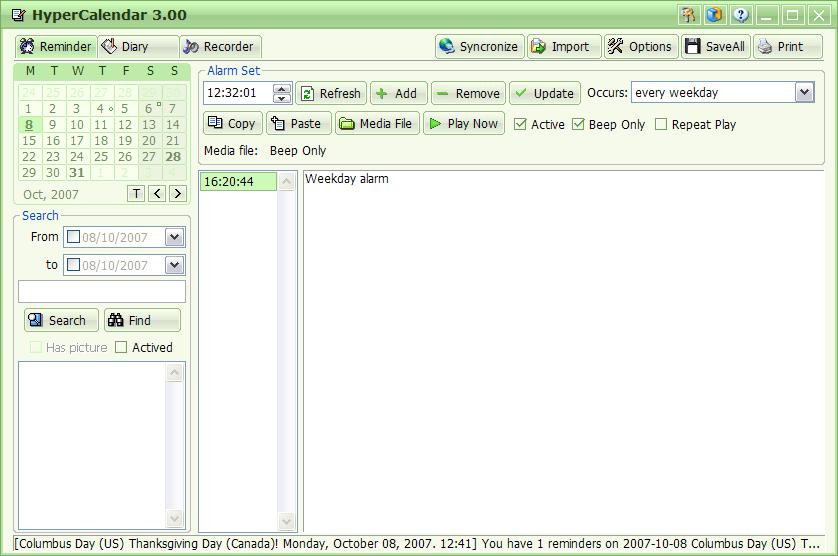Select October 8 in the calendar

pyautogui.click(x=29, y=125)
